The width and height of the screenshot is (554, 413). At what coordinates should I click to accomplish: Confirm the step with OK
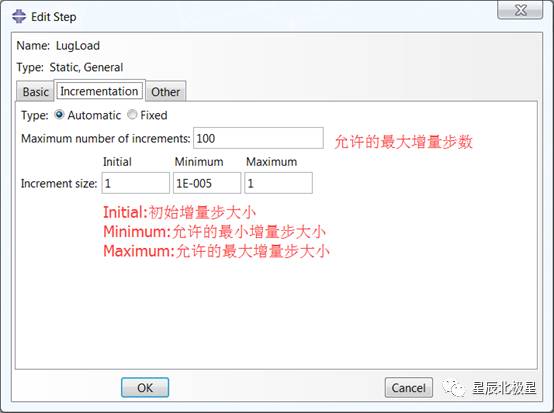point(145,388)
